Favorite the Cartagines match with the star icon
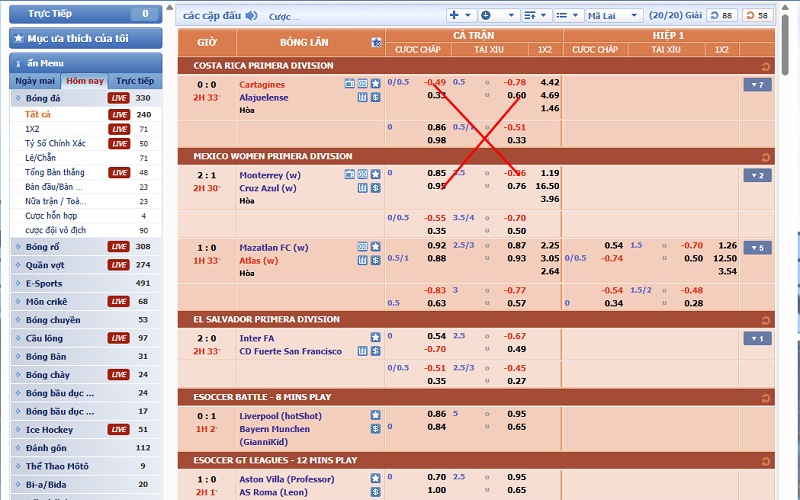Viewport: 800px width, 500px height. click(x=376, y=83)
